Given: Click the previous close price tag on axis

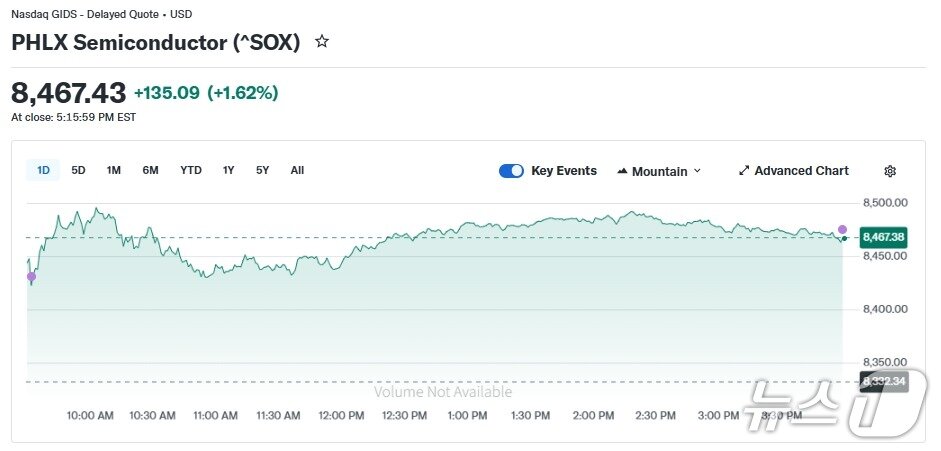Looking at the screenshot, I should (883, 381).
